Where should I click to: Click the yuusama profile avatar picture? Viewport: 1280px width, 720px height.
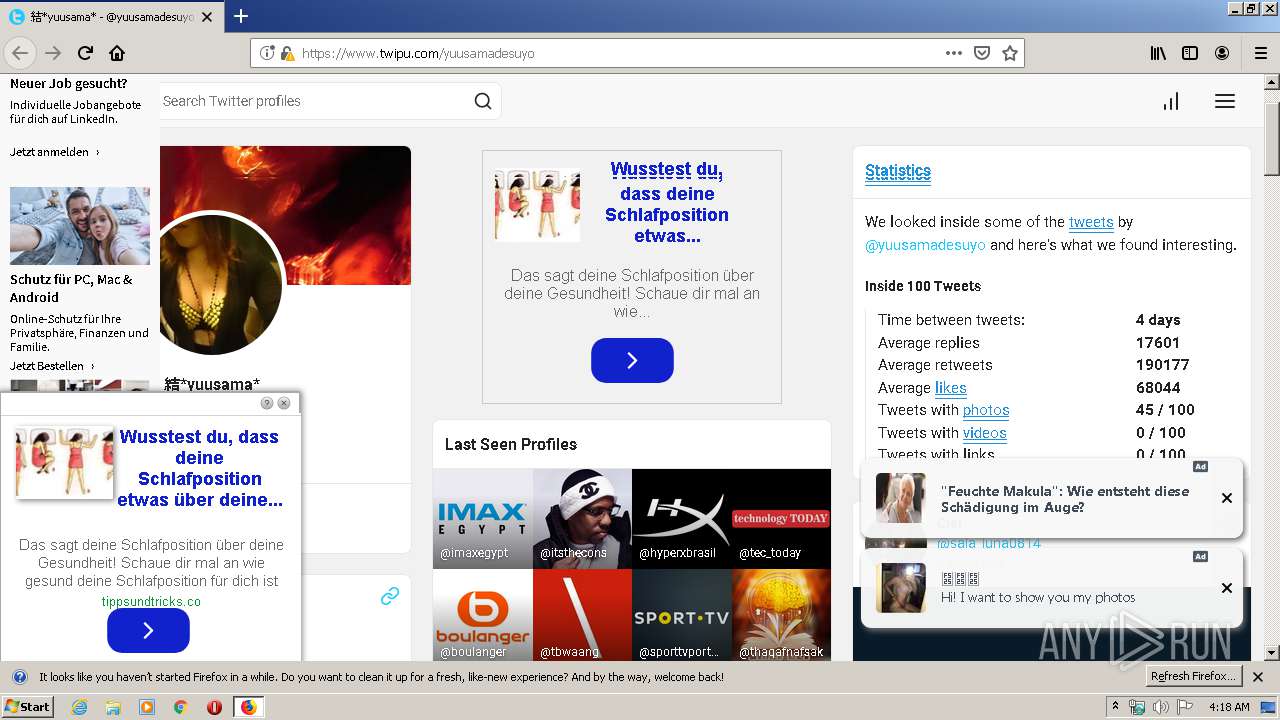(220, 283)
